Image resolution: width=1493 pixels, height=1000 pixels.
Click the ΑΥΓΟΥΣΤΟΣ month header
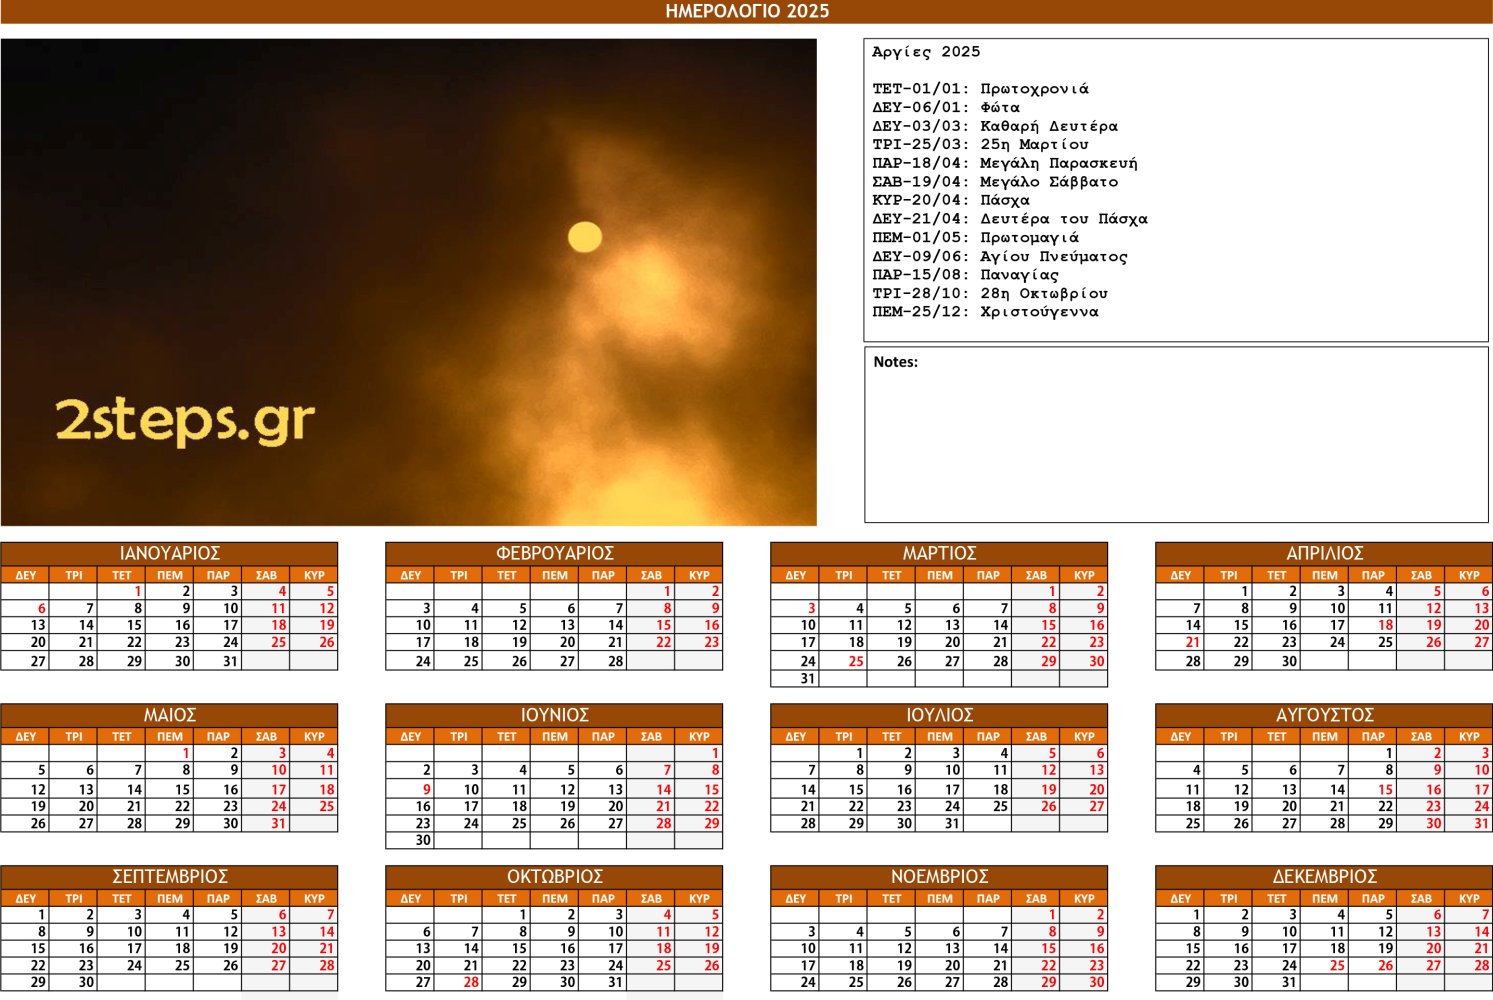pos(1324,715)
